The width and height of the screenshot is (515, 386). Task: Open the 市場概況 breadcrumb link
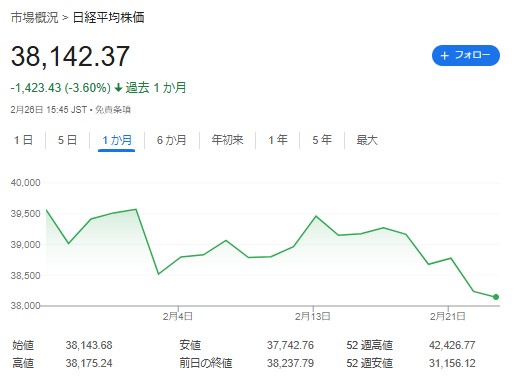[34, 18]
